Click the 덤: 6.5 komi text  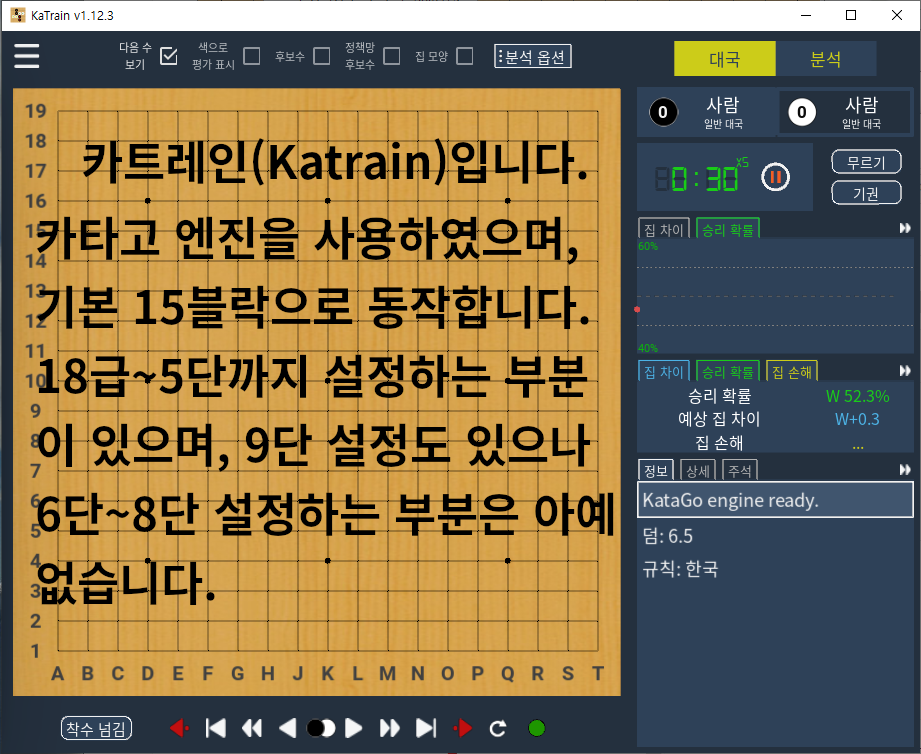coord(668,536)
